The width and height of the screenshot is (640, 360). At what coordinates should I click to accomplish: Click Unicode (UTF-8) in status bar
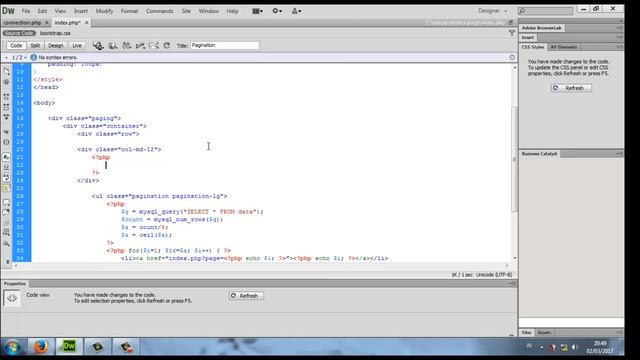coord(494,275)
